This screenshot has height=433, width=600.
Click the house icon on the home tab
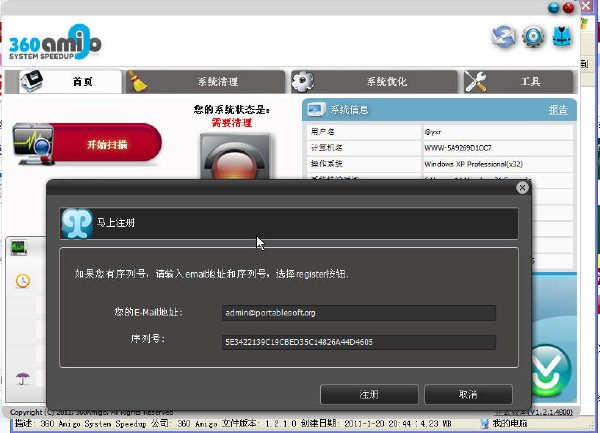(31, 81)
